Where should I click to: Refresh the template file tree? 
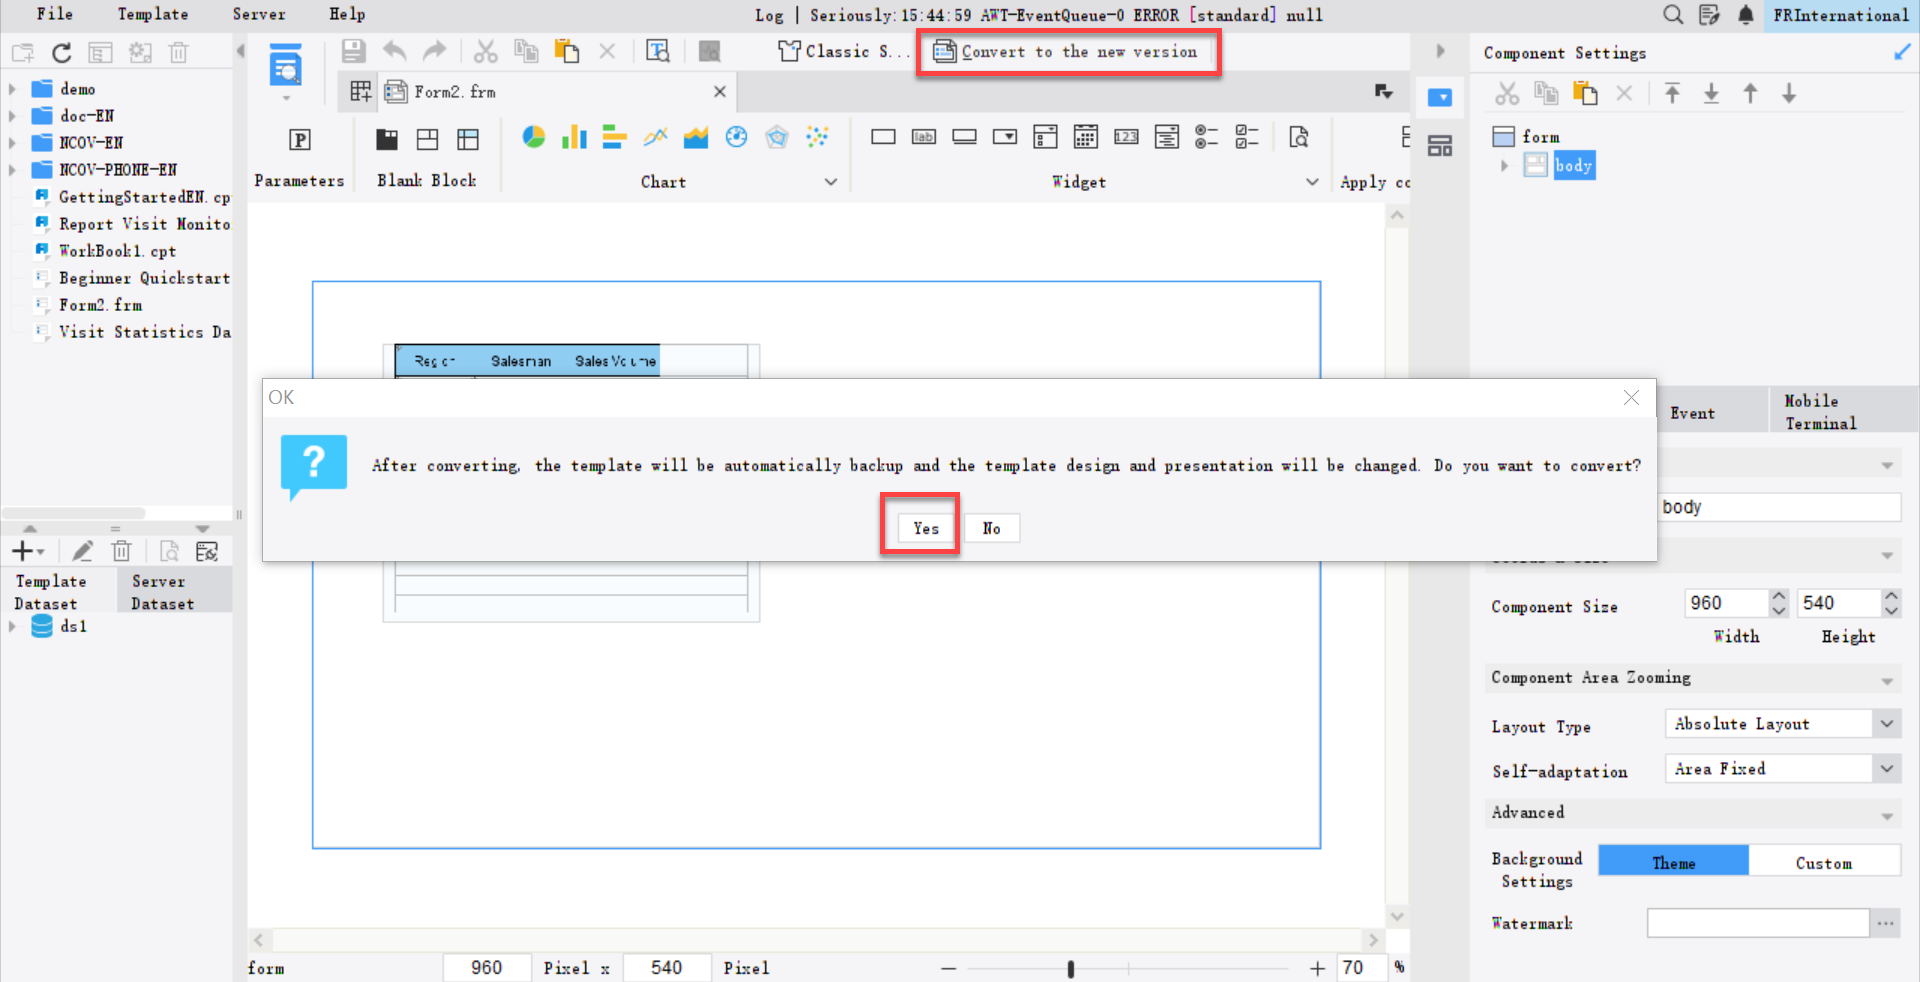pos(62,53)
